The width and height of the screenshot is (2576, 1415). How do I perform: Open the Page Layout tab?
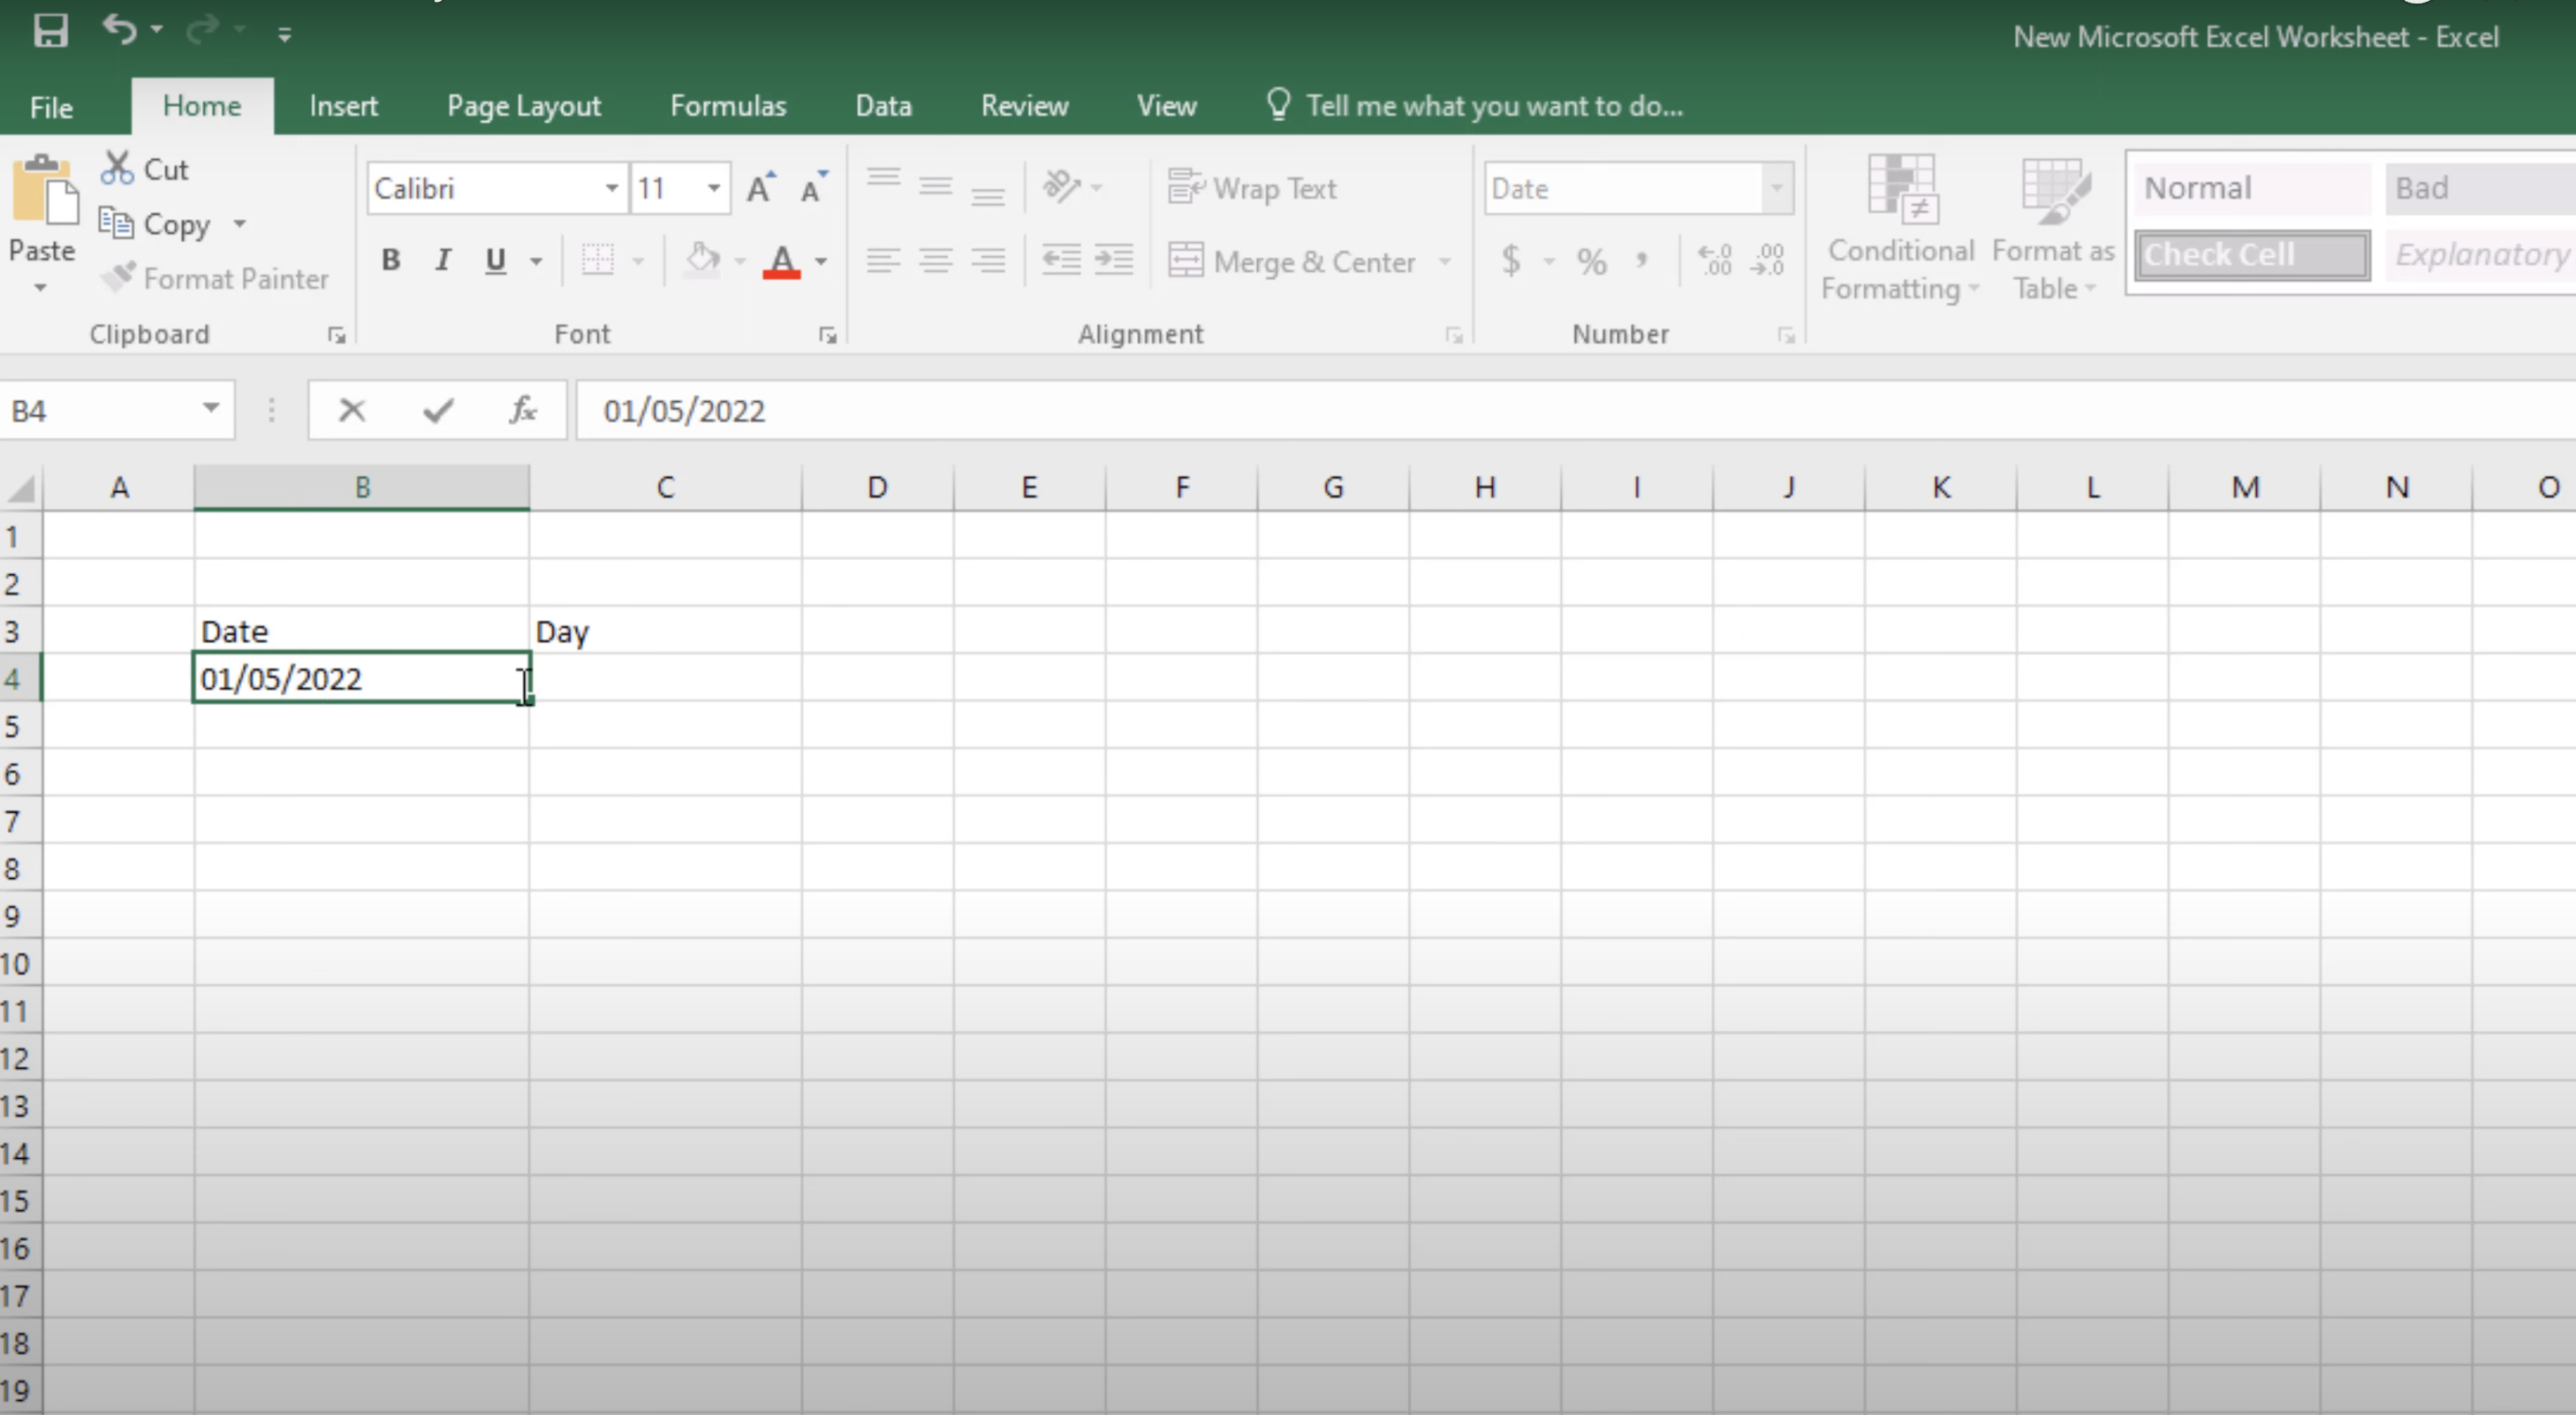[x=524, y=106]
